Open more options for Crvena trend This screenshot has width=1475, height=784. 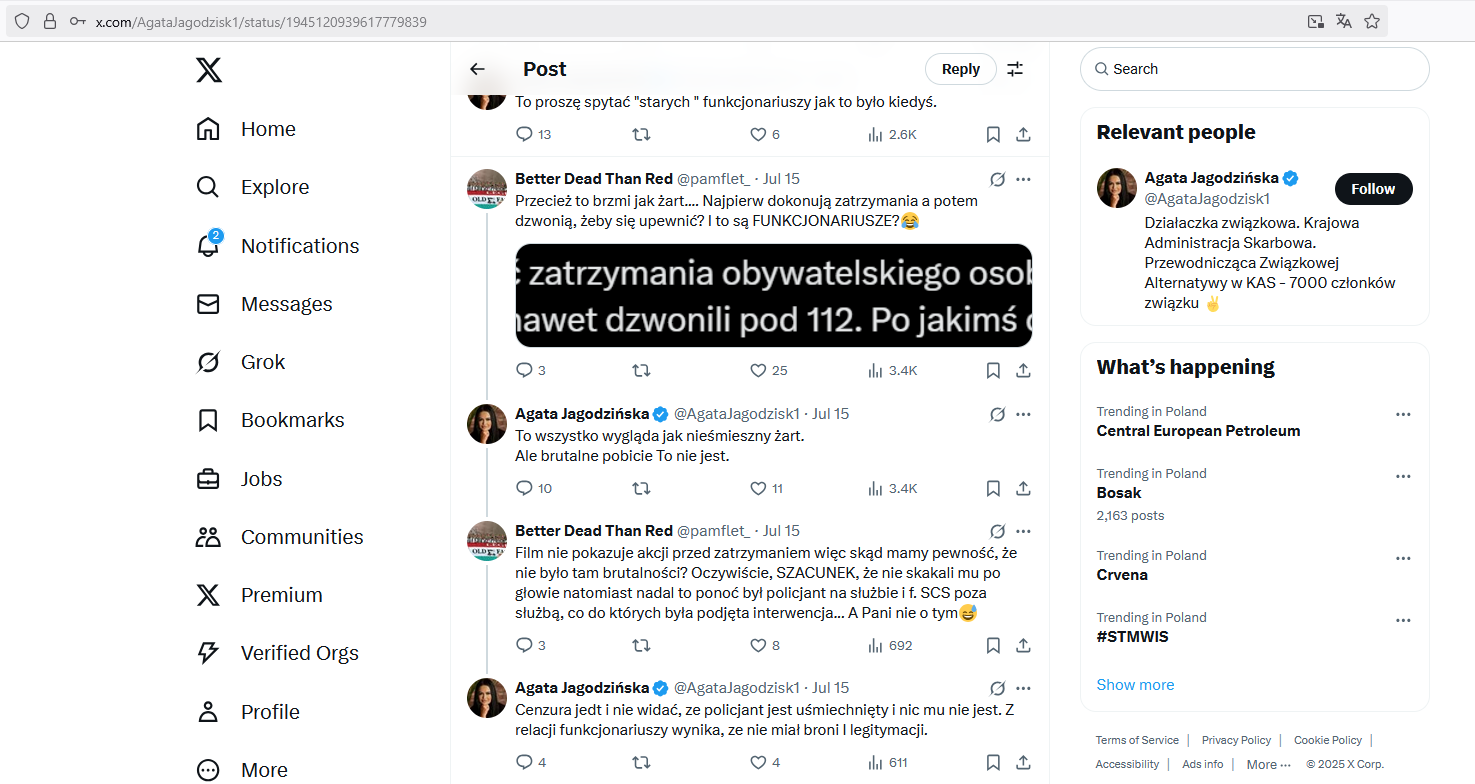click(x=1403, y=558)
